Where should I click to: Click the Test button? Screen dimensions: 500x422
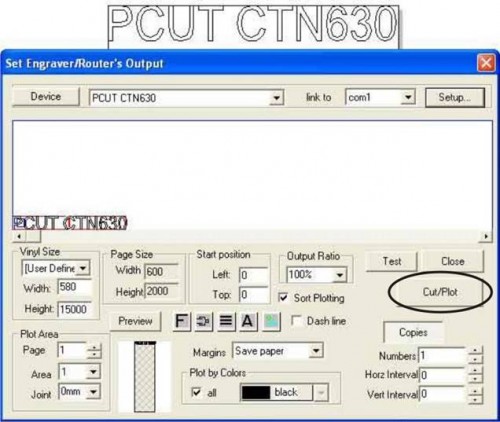coord(392,261)
